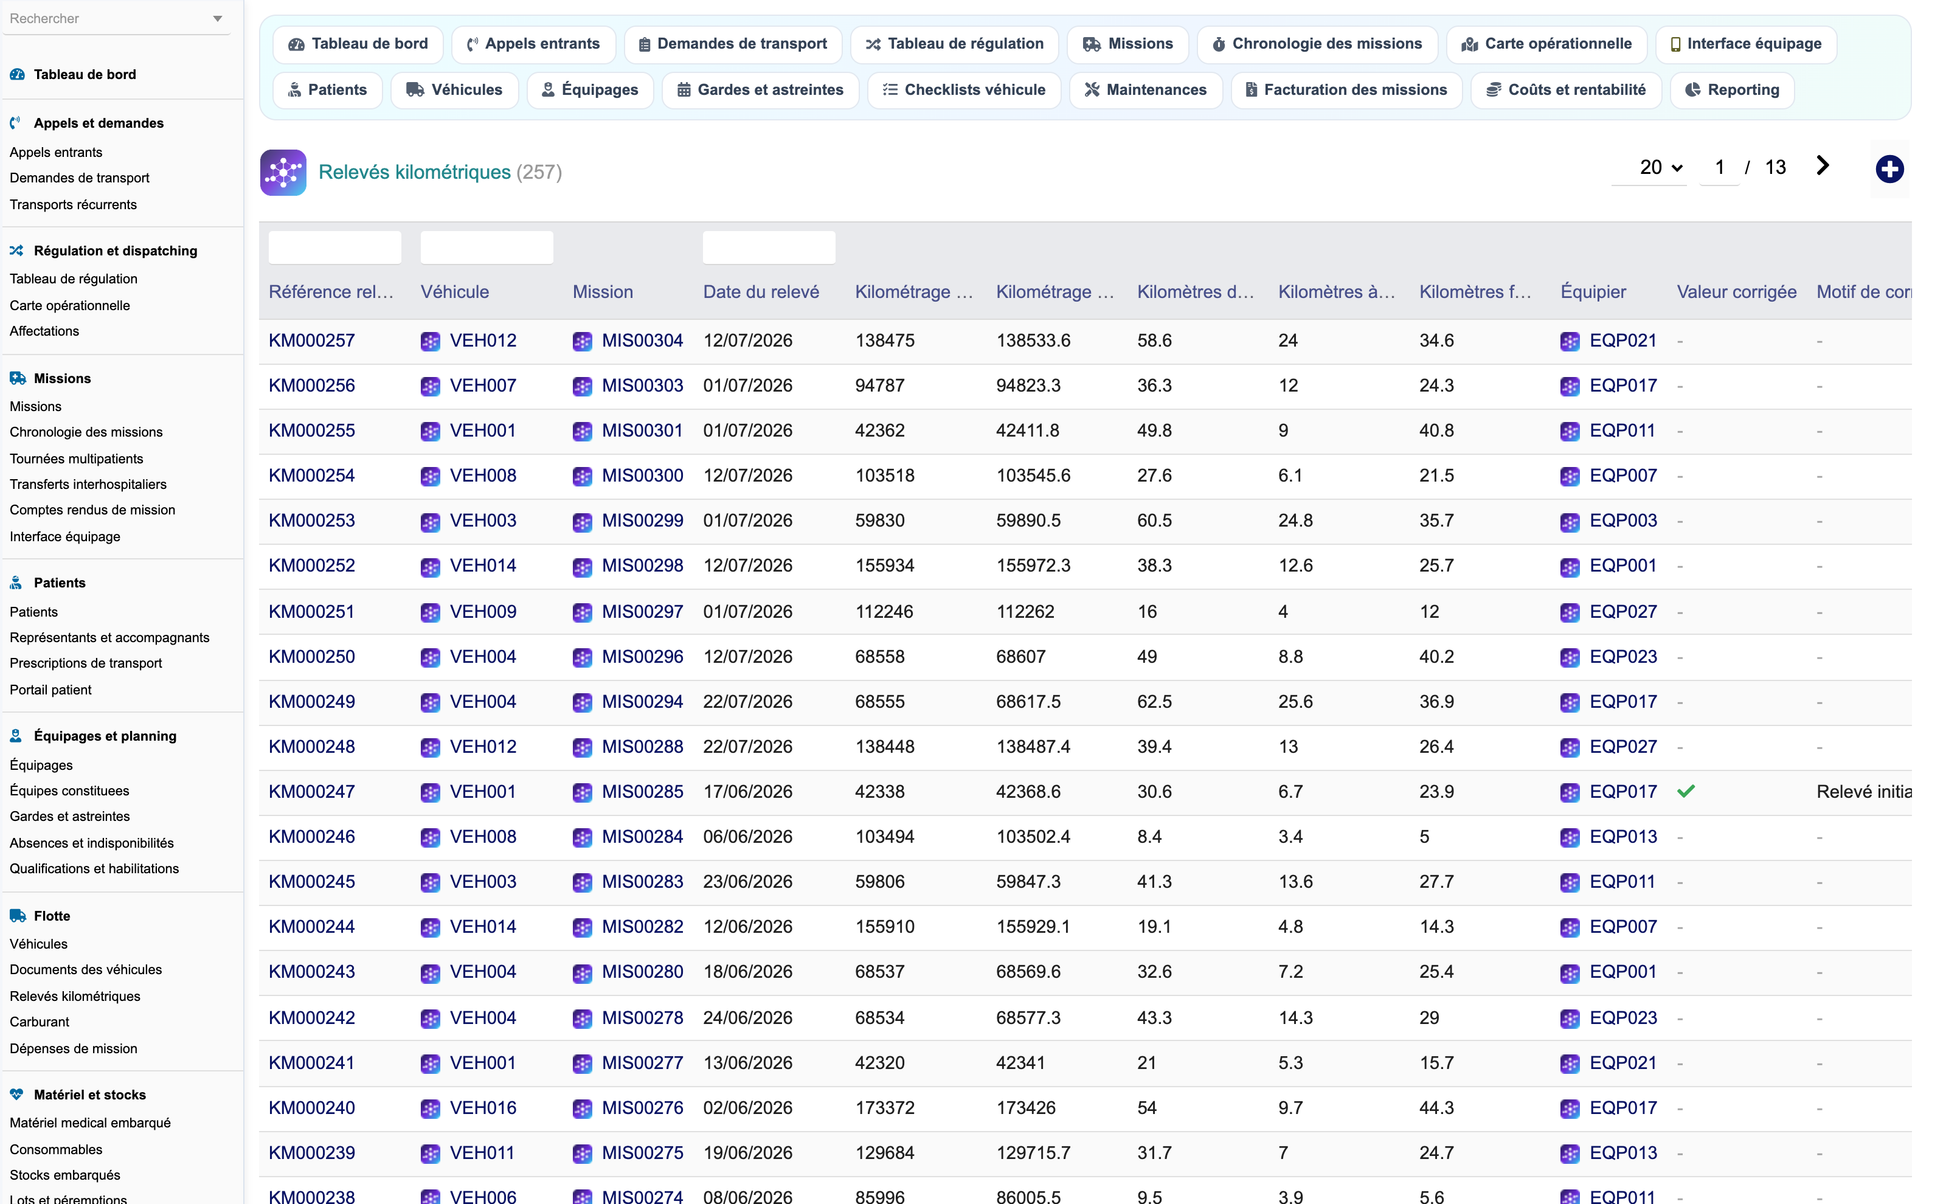1946x1204 pixels.
Task: Sort by Date du relevé column header
Action: pyautogui.click(x=761, y=292)
